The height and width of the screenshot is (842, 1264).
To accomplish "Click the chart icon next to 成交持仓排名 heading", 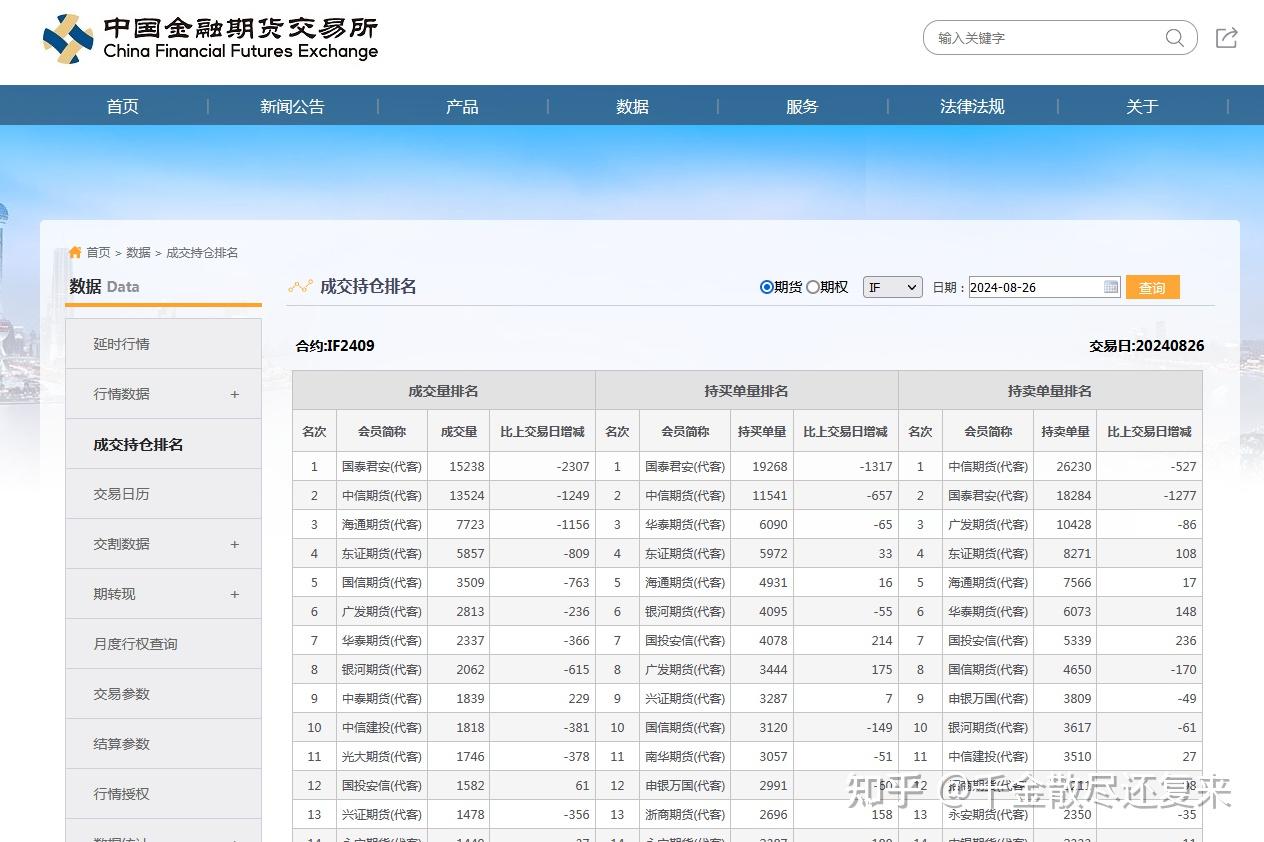I will (300, 286).
